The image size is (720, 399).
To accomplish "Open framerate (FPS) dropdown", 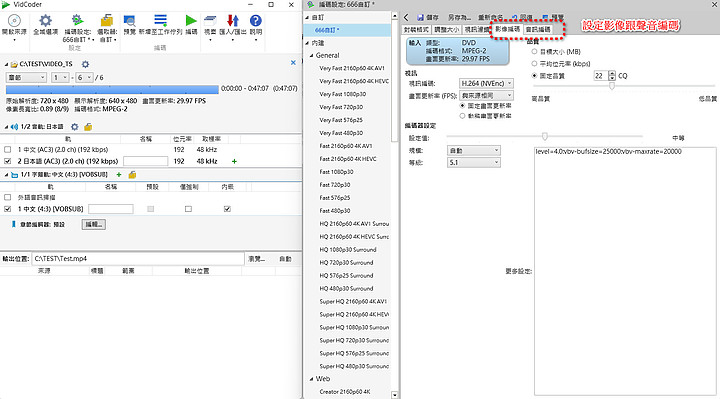I will [x=486, y=96].
